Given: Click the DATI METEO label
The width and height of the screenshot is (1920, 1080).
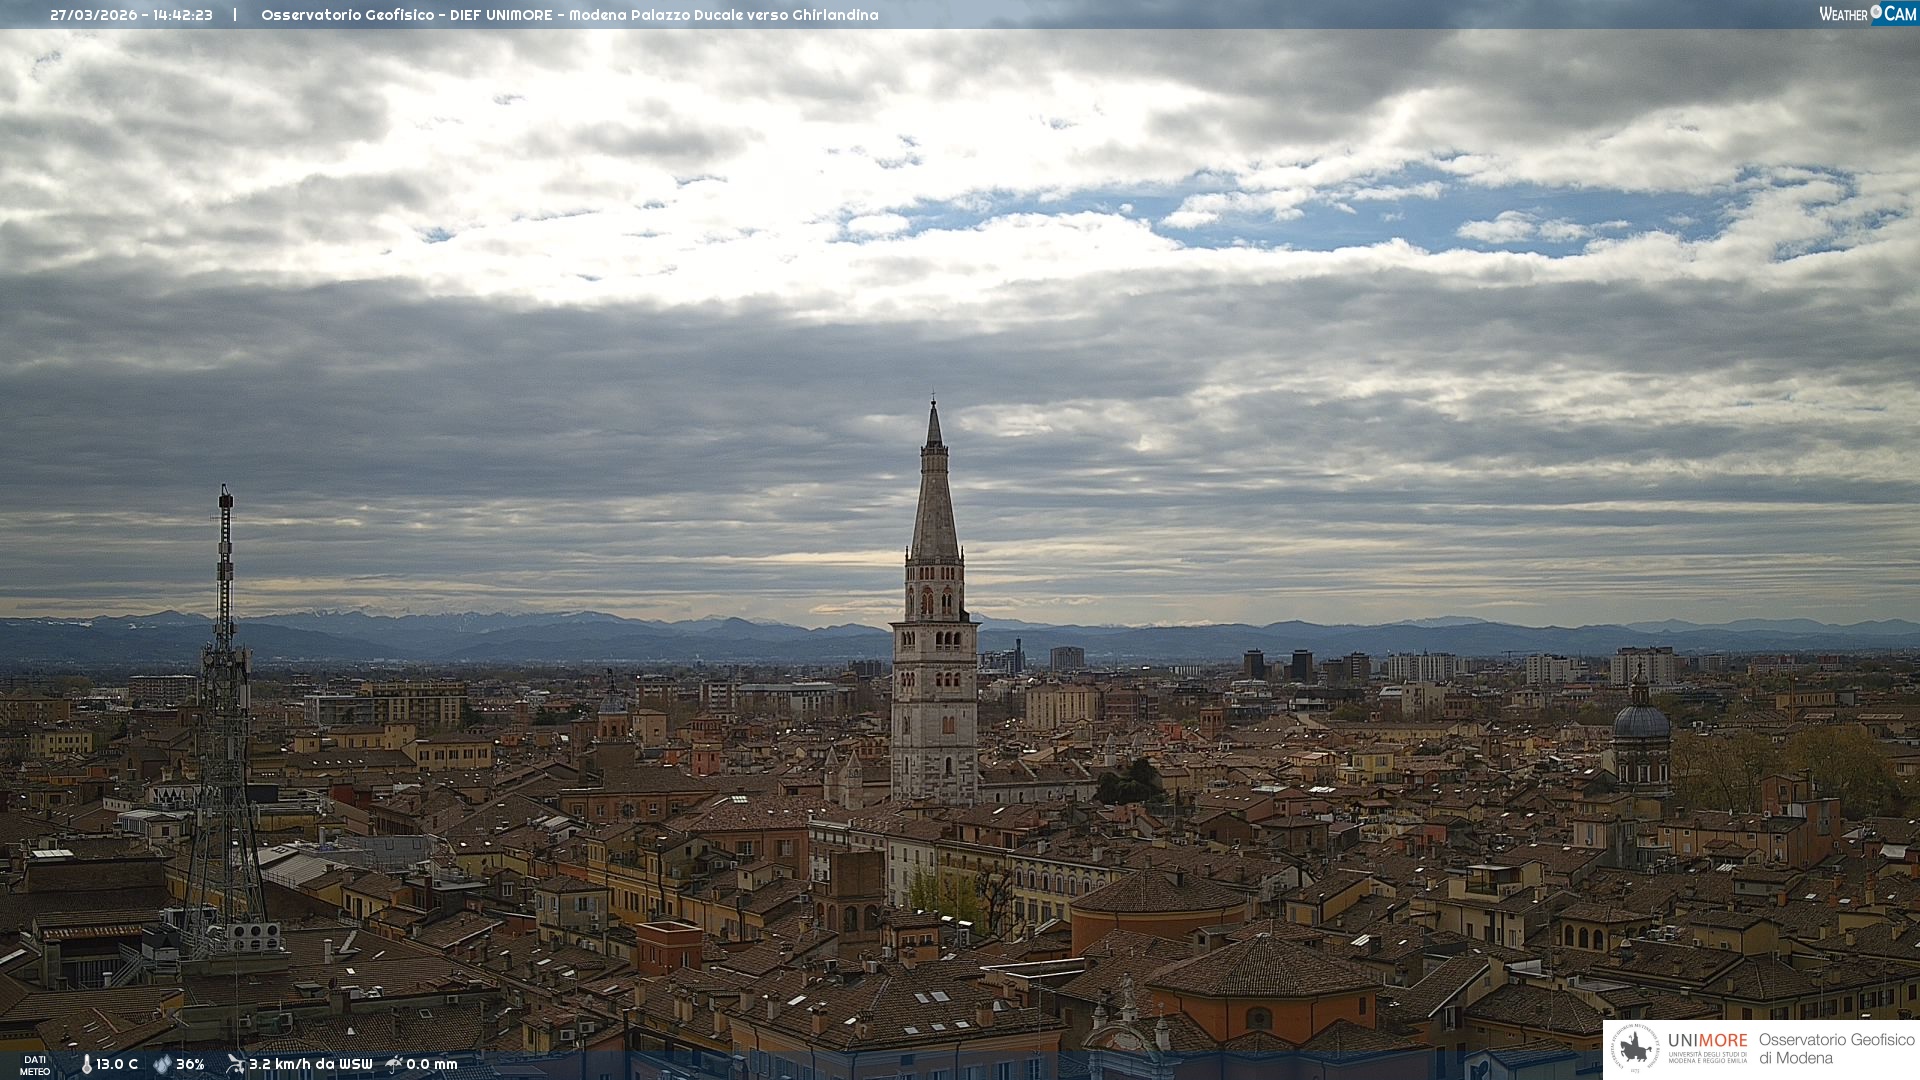Looking at the screenshot, I should [35, 1065].
